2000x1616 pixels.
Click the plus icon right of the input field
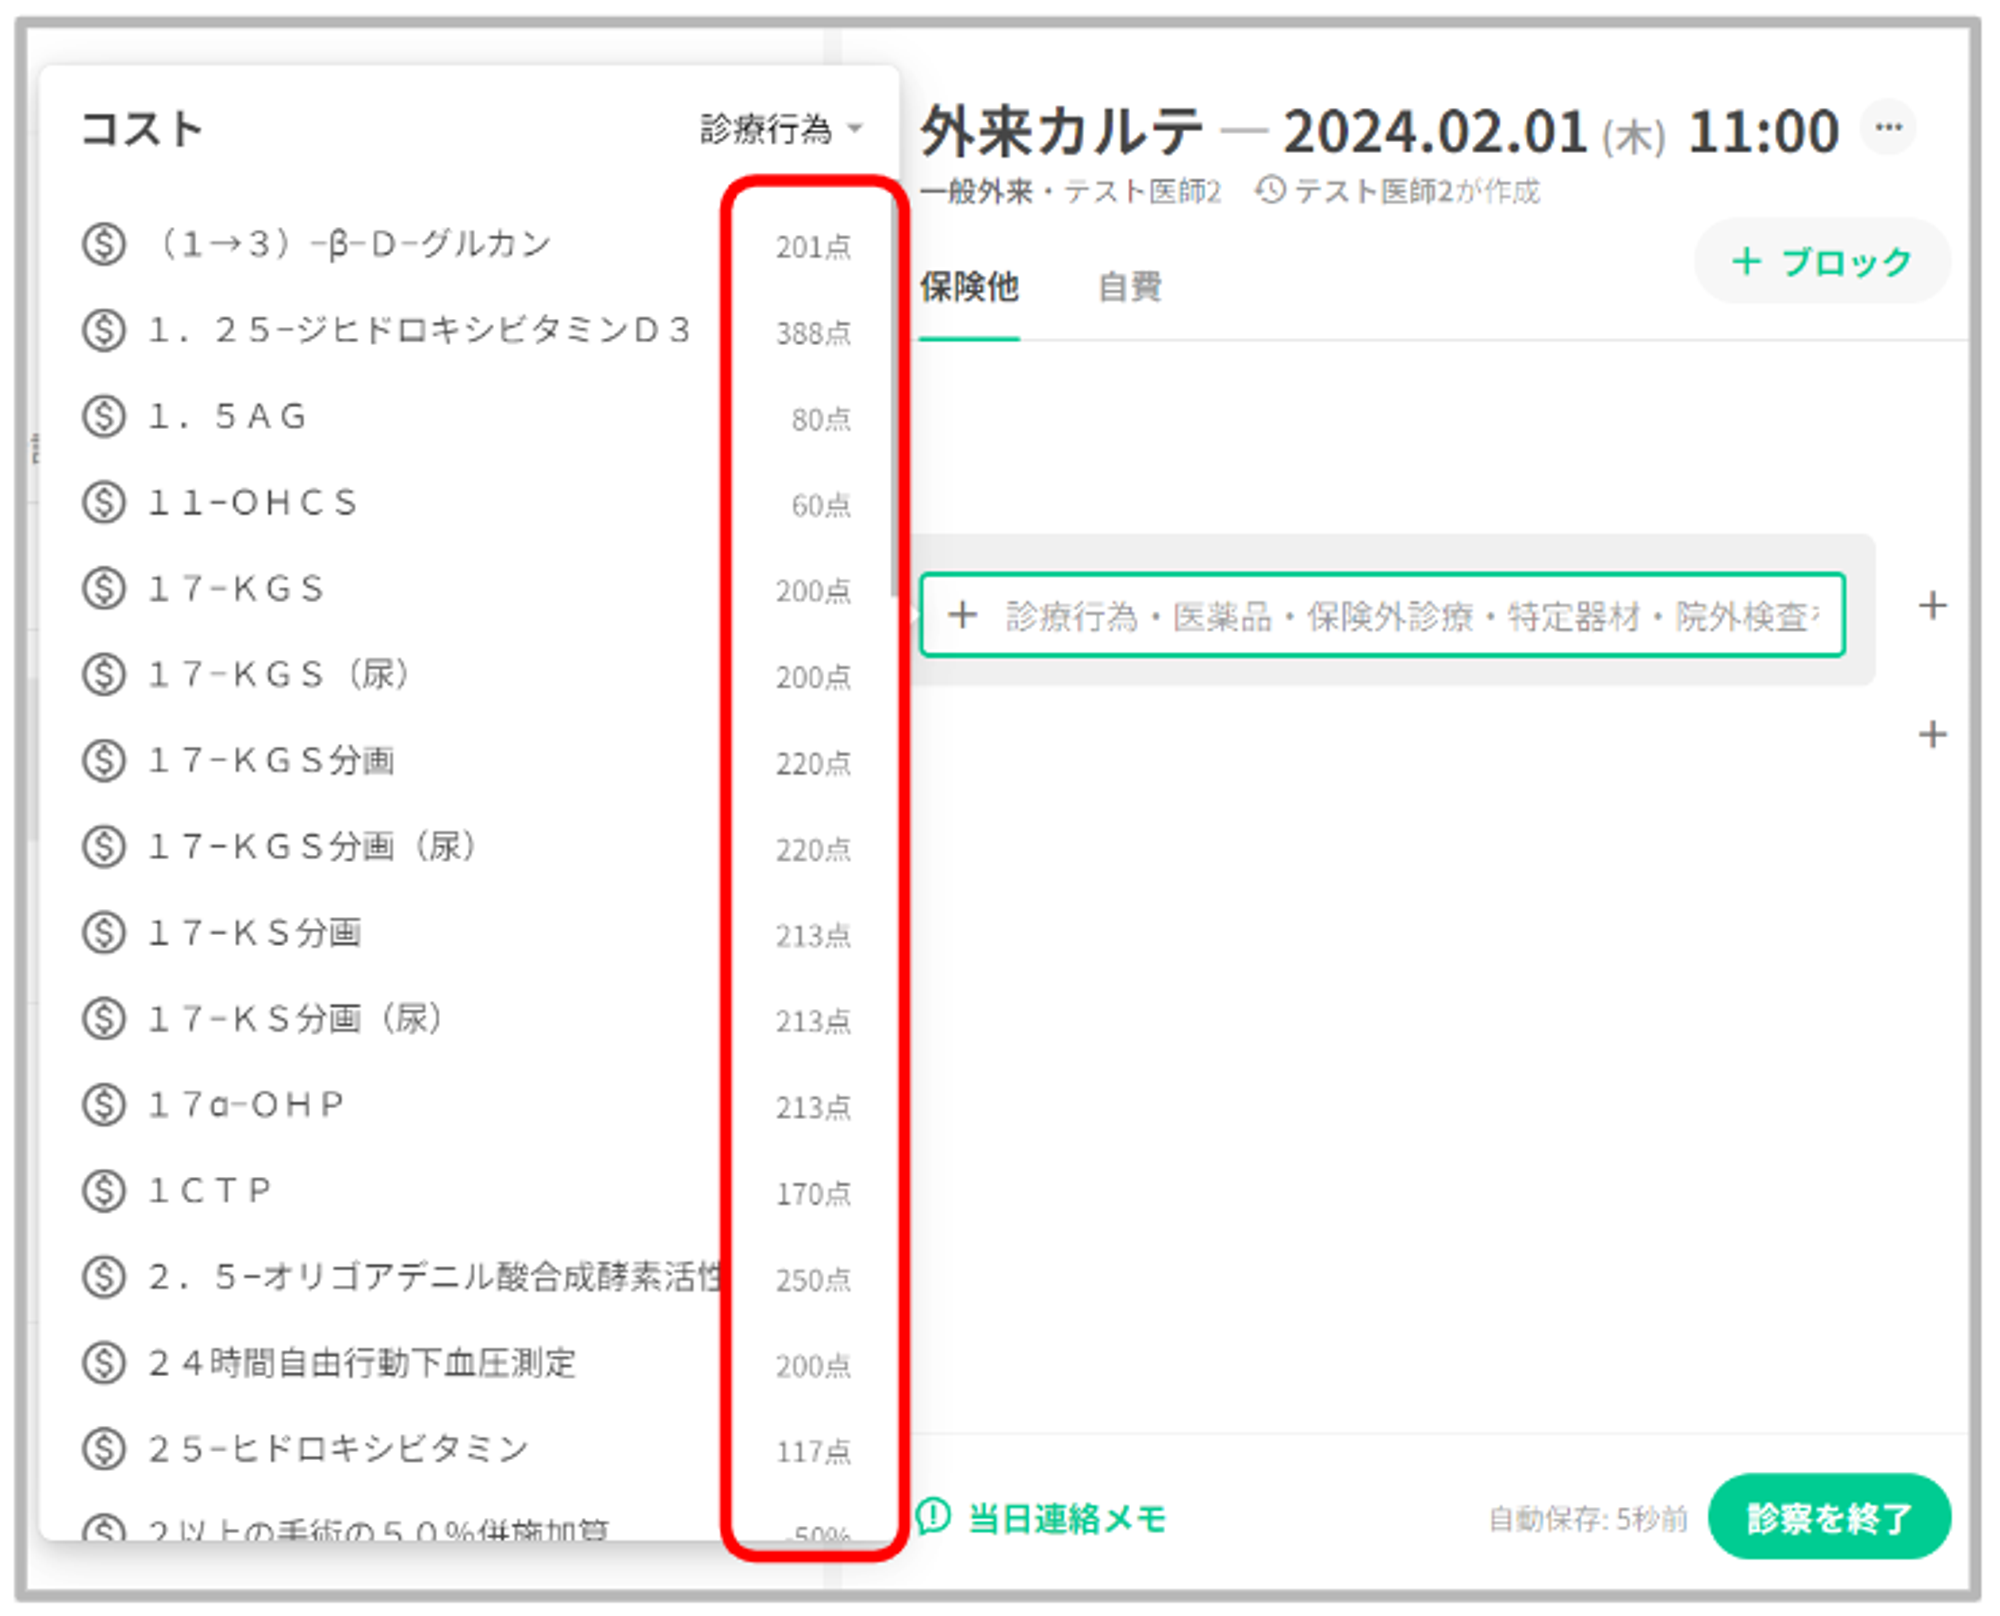point(1932,606)
